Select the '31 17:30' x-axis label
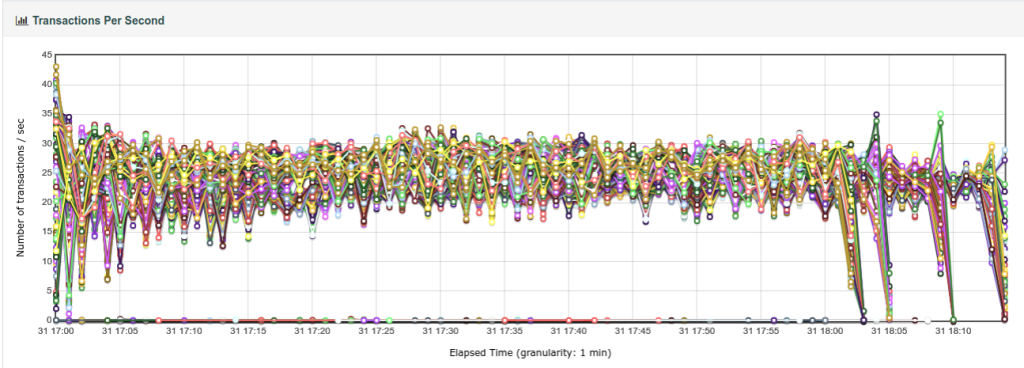This screenshot has height=368, width=1024. (x=440, y=331)
